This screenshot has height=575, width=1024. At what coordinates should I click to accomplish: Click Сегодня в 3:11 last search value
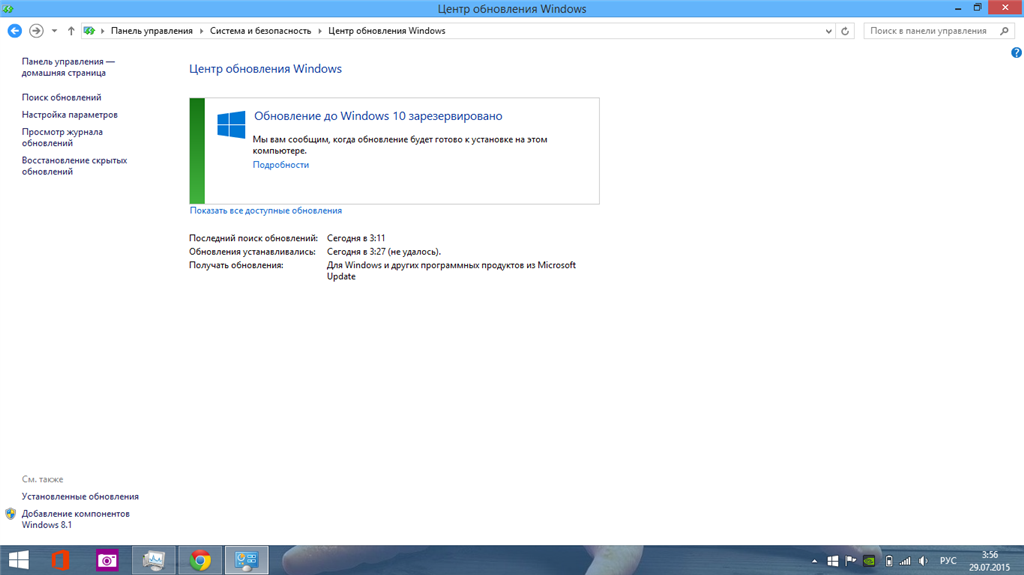click(x=356, y=238)
